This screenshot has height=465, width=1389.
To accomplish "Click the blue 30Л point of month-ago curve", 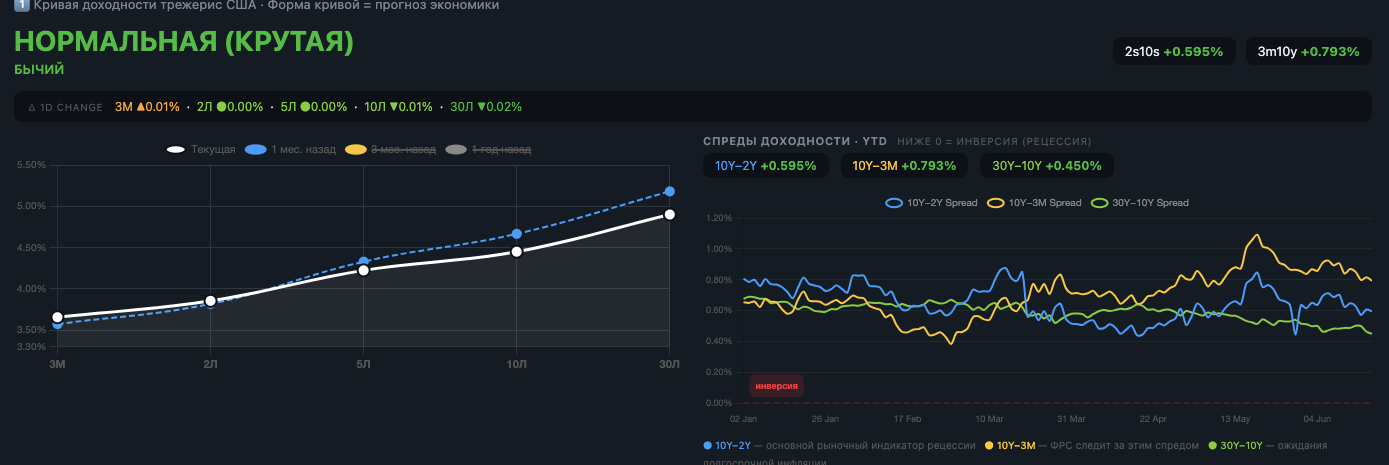I will 669,191.
